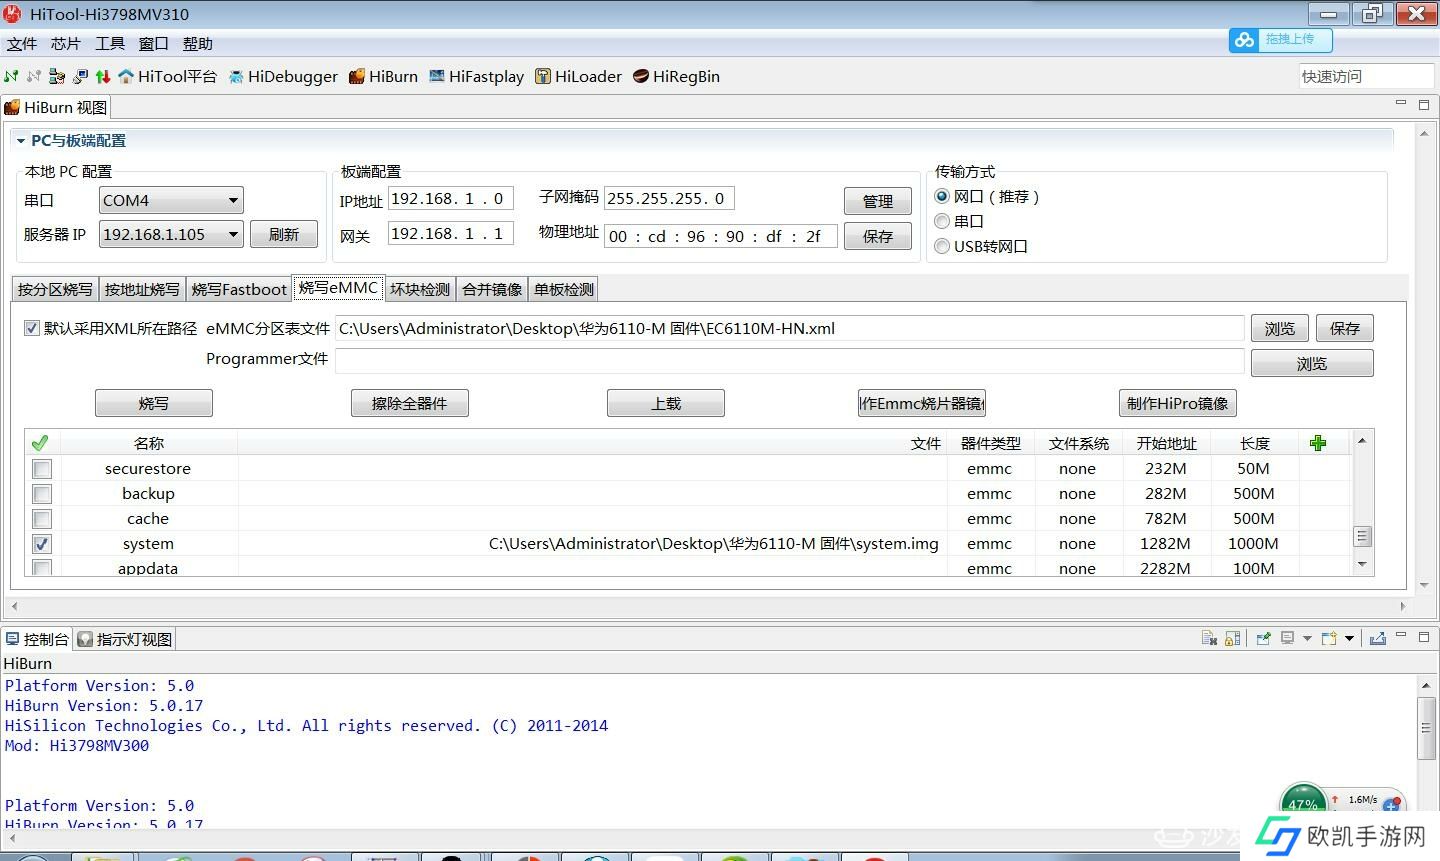This screenshot has height=861, width=1440.
Task: Click the partition table vertical scrollbar
Action: 1361,536
